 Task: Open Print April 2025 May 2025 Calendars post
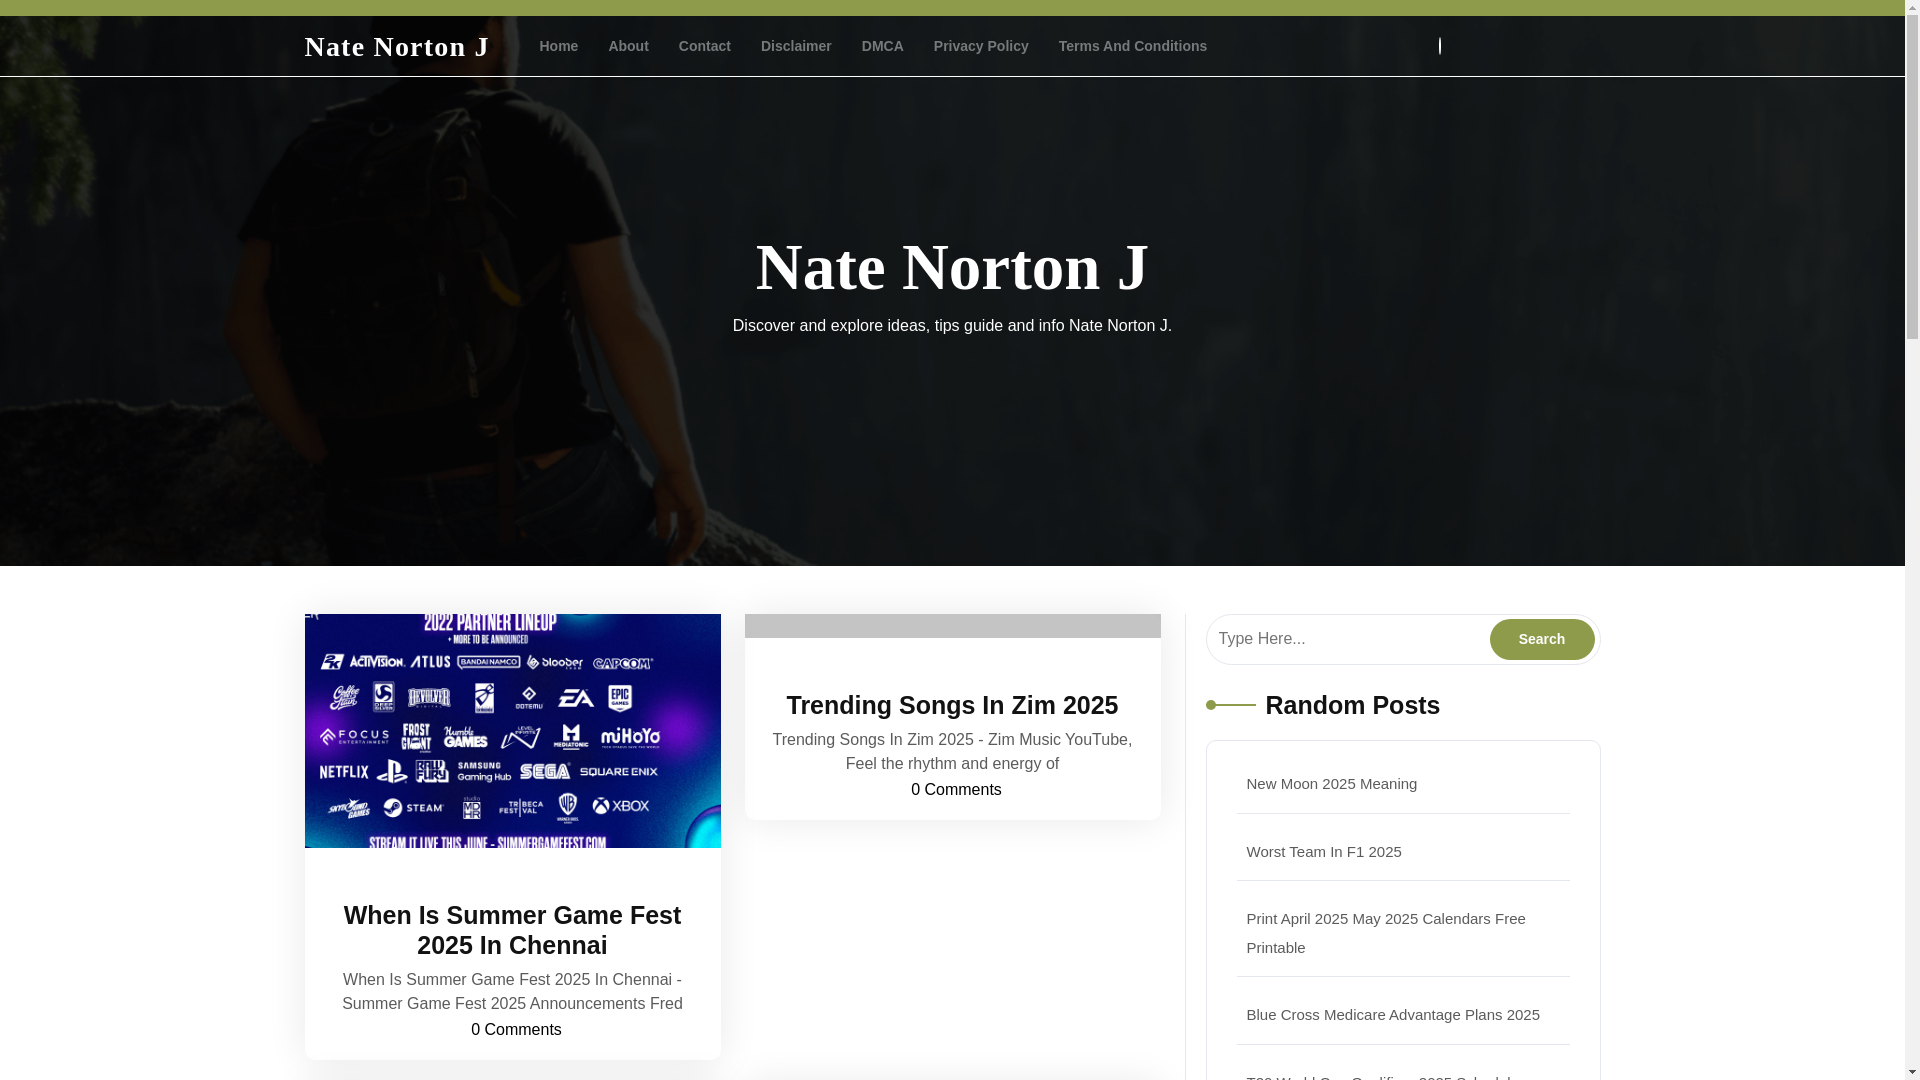click(x=1385, y=933)
